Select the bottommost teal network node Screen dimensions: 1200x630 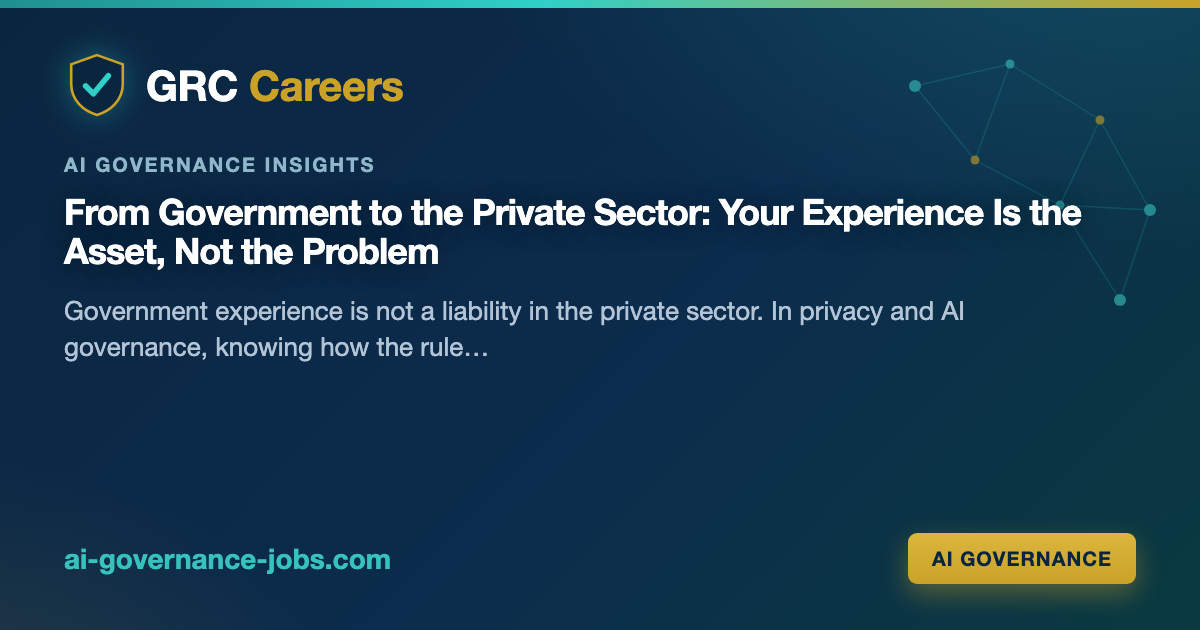point(1120,300)
